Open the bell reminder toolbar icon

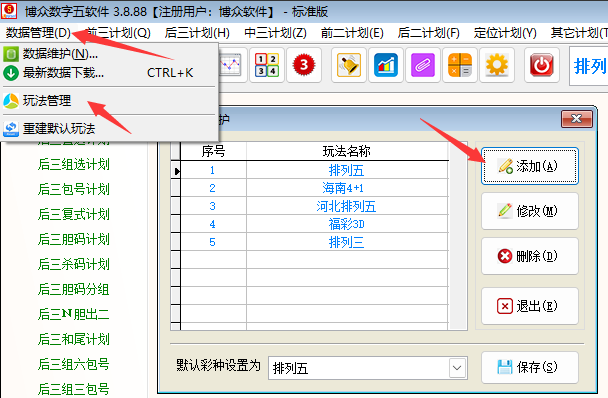pos(349,65)
